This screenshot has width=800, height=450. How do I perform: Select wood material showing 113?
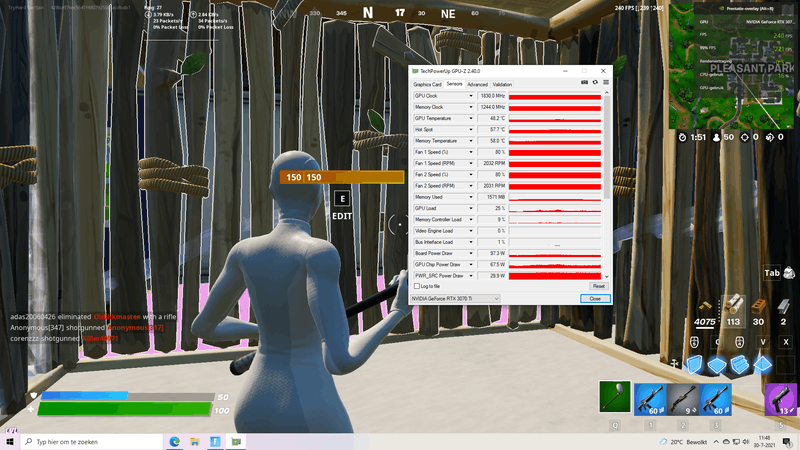point(733,311)
